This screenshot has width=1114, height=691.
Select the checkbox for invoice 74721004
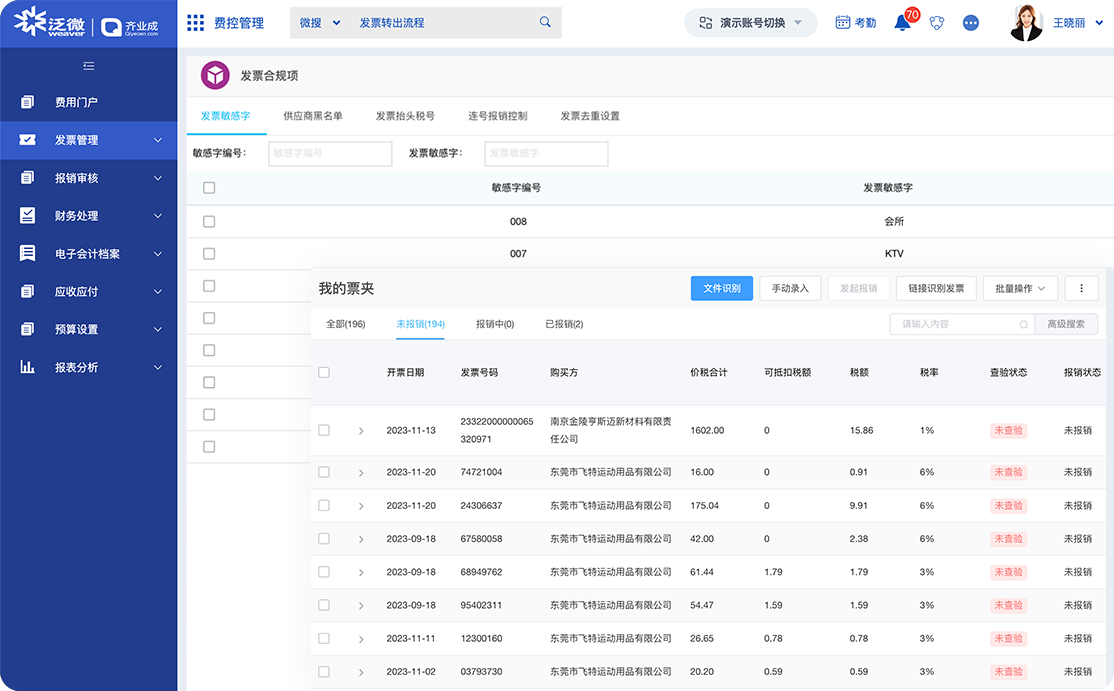click(324, 471)
